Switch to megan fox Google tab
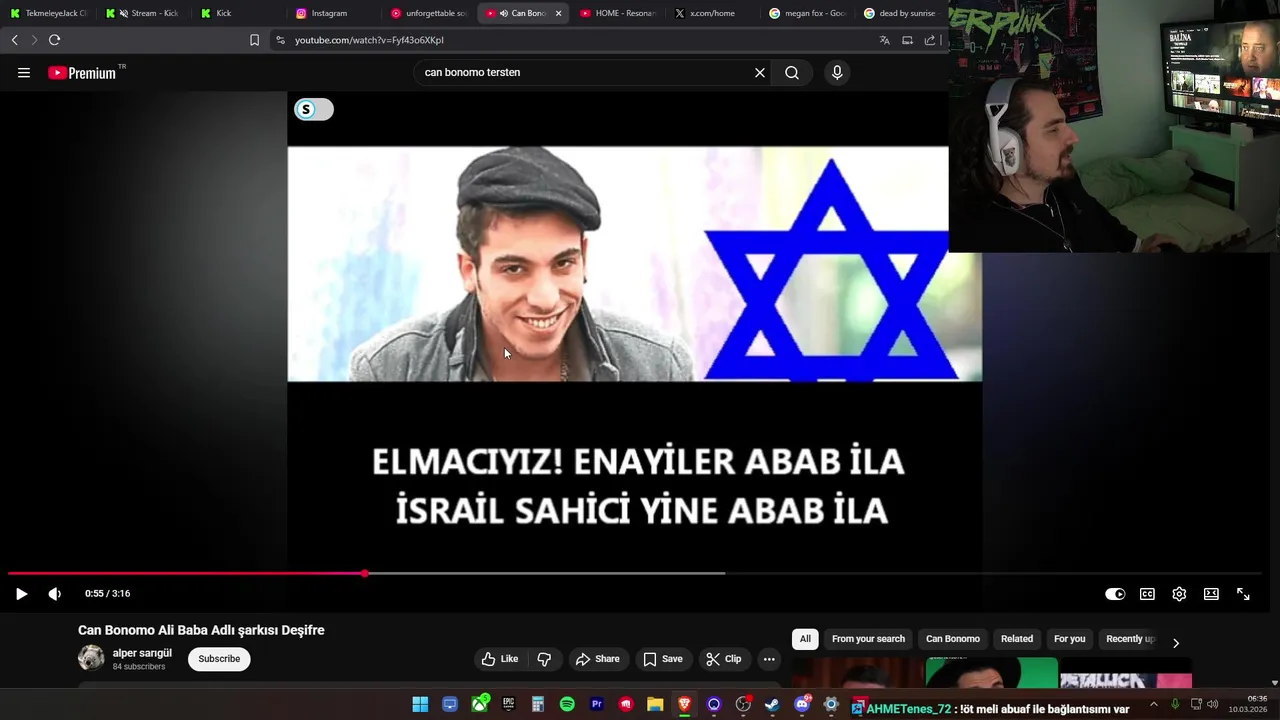 point(808,13)
